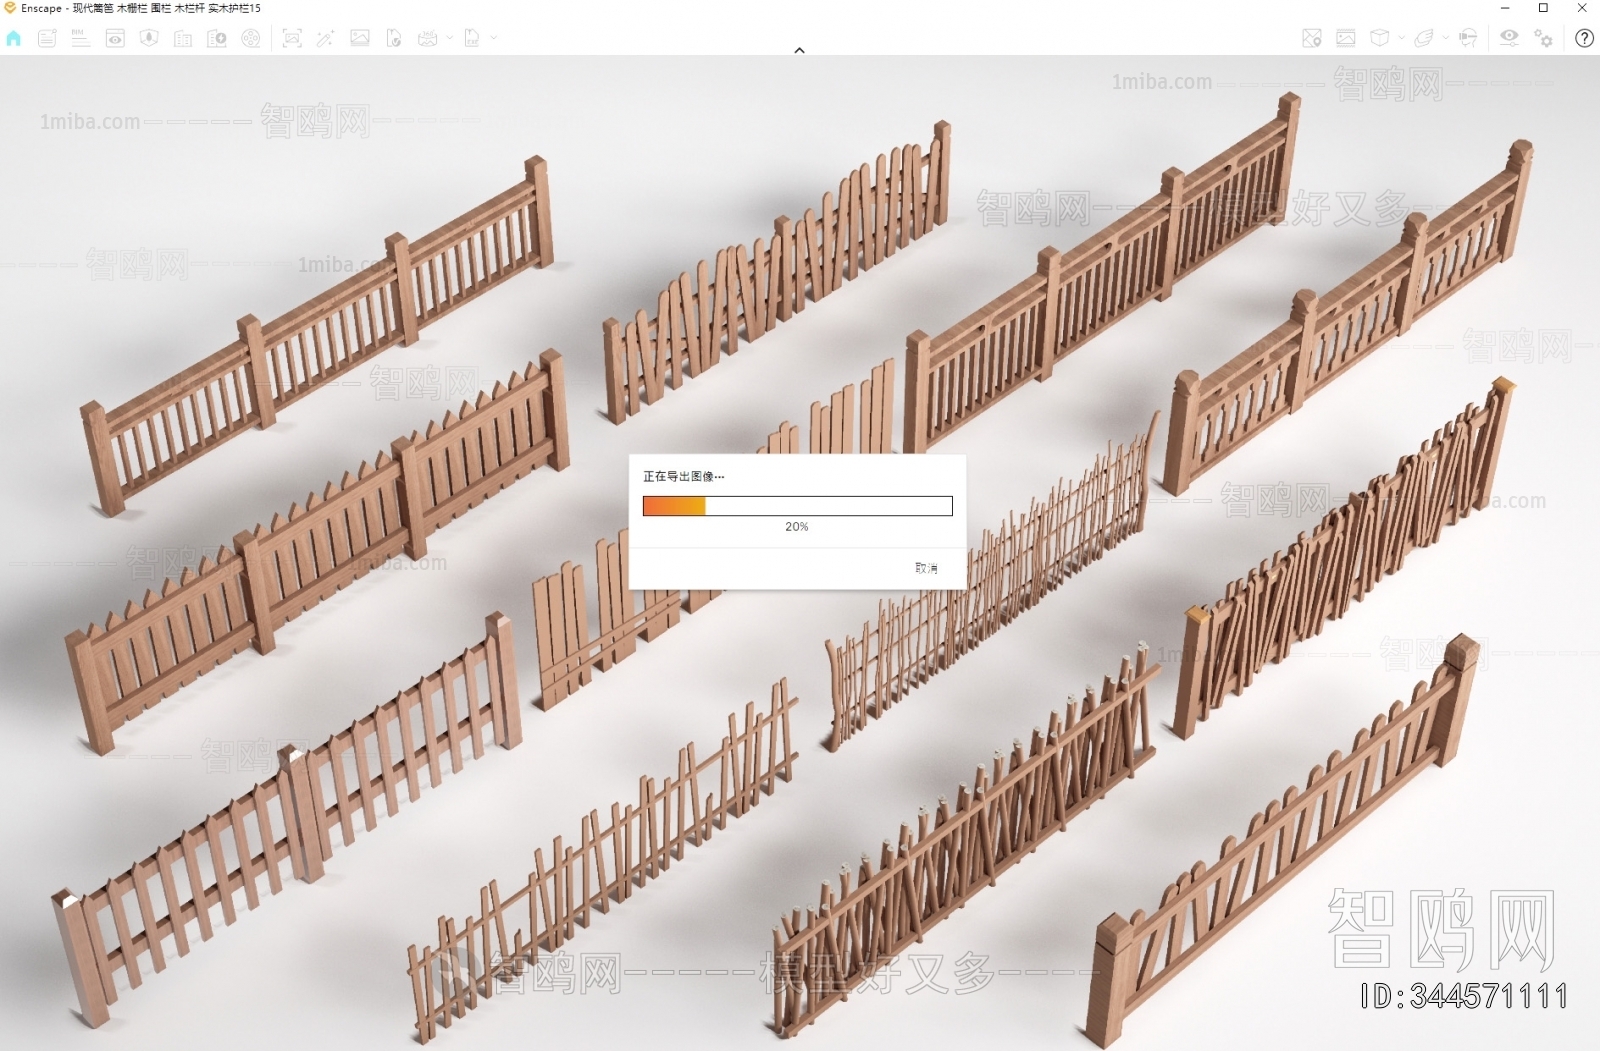The width and height of the screenshot is (1600, 1051).
Task: Open the view management icon
Action: tap(115, 39)
